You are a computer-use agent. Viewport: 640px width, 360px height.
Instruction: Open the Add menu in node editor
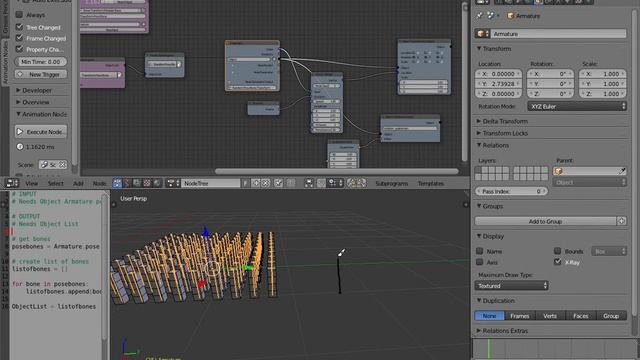78,184
